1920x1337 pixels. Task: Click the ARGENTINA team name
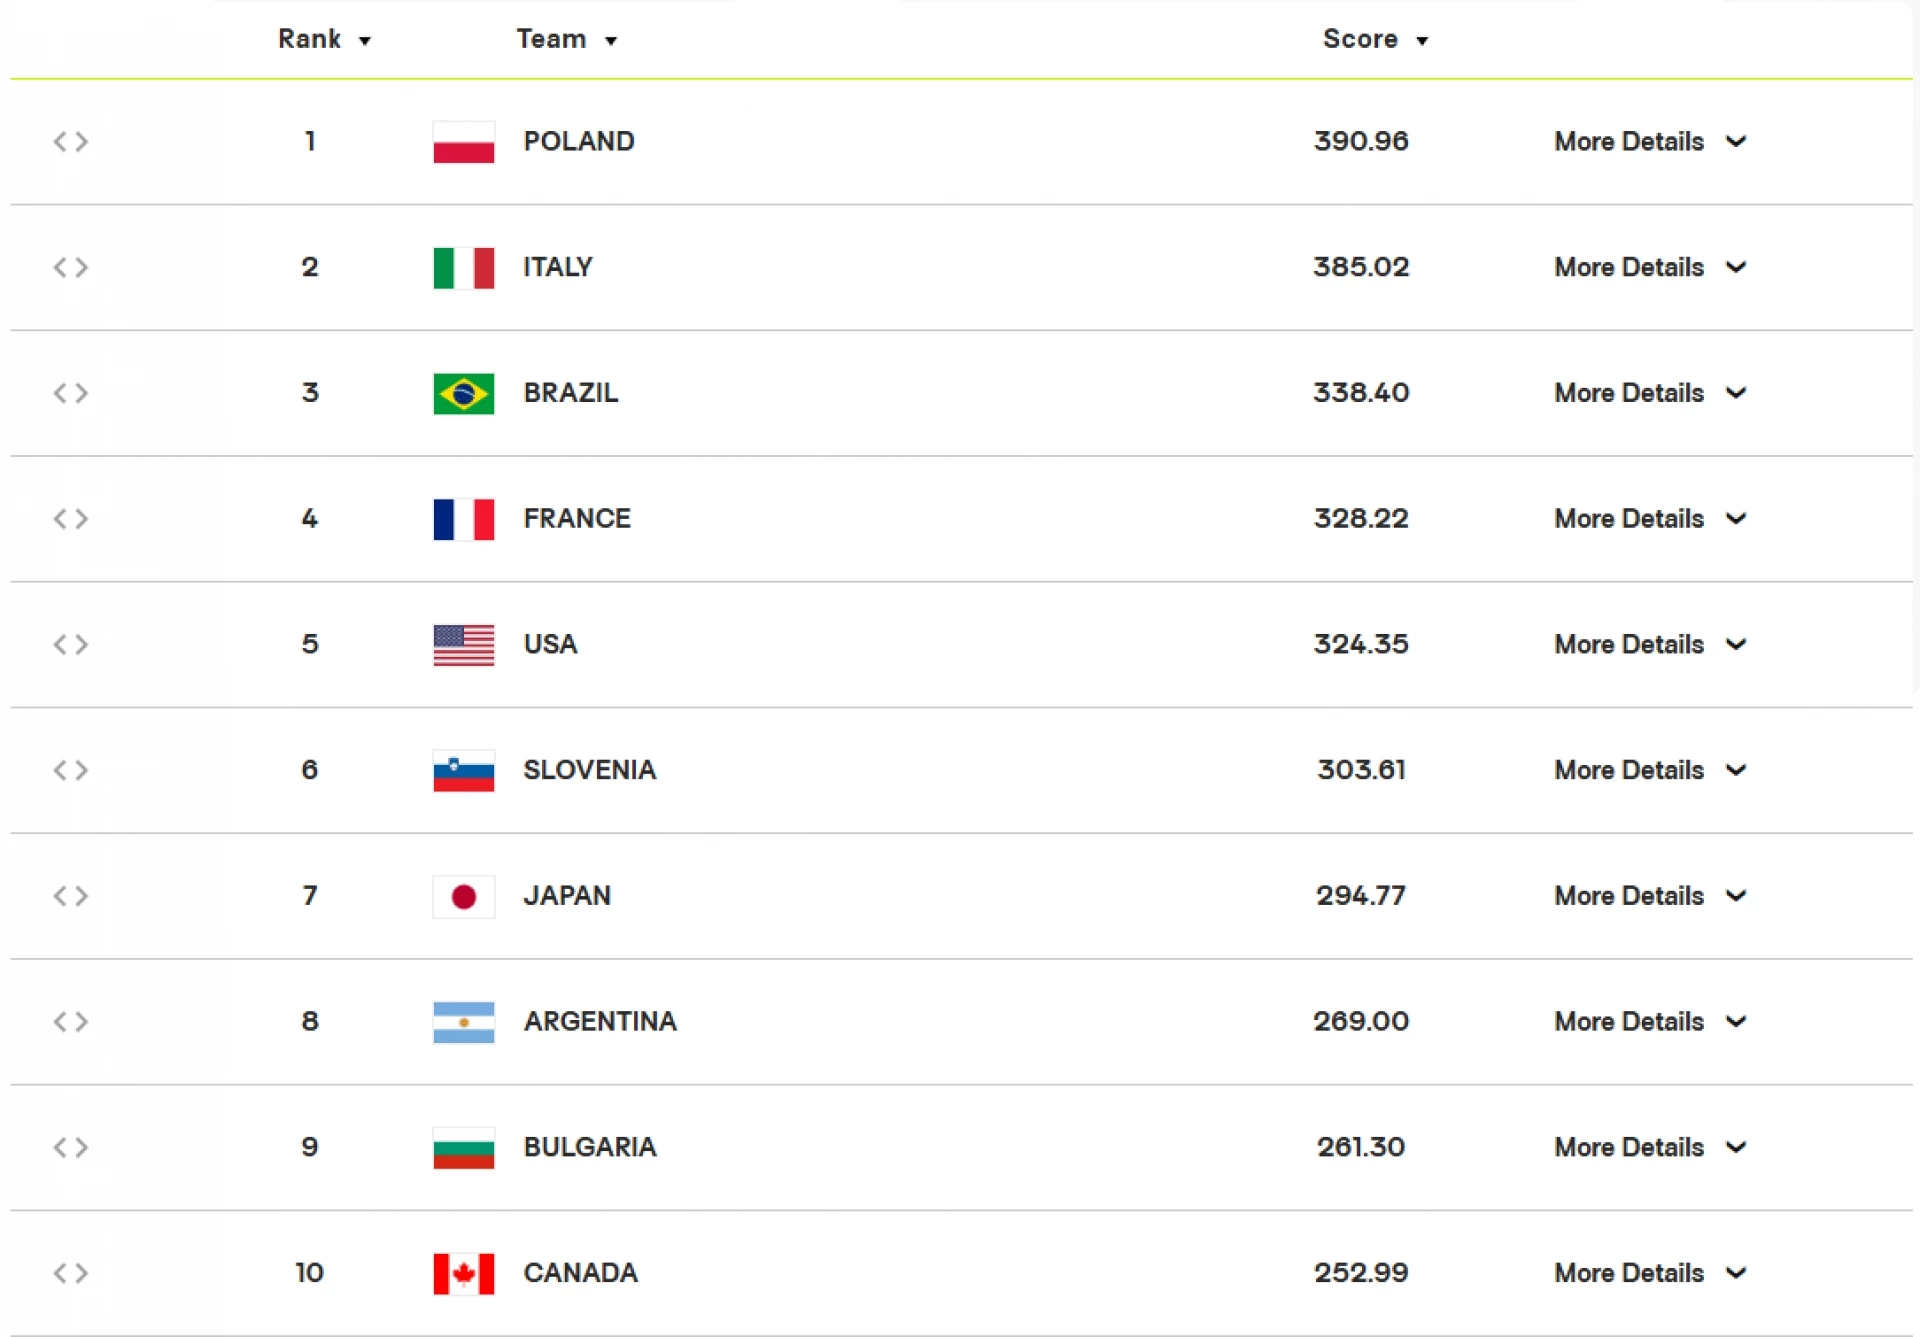(600, 1021)
